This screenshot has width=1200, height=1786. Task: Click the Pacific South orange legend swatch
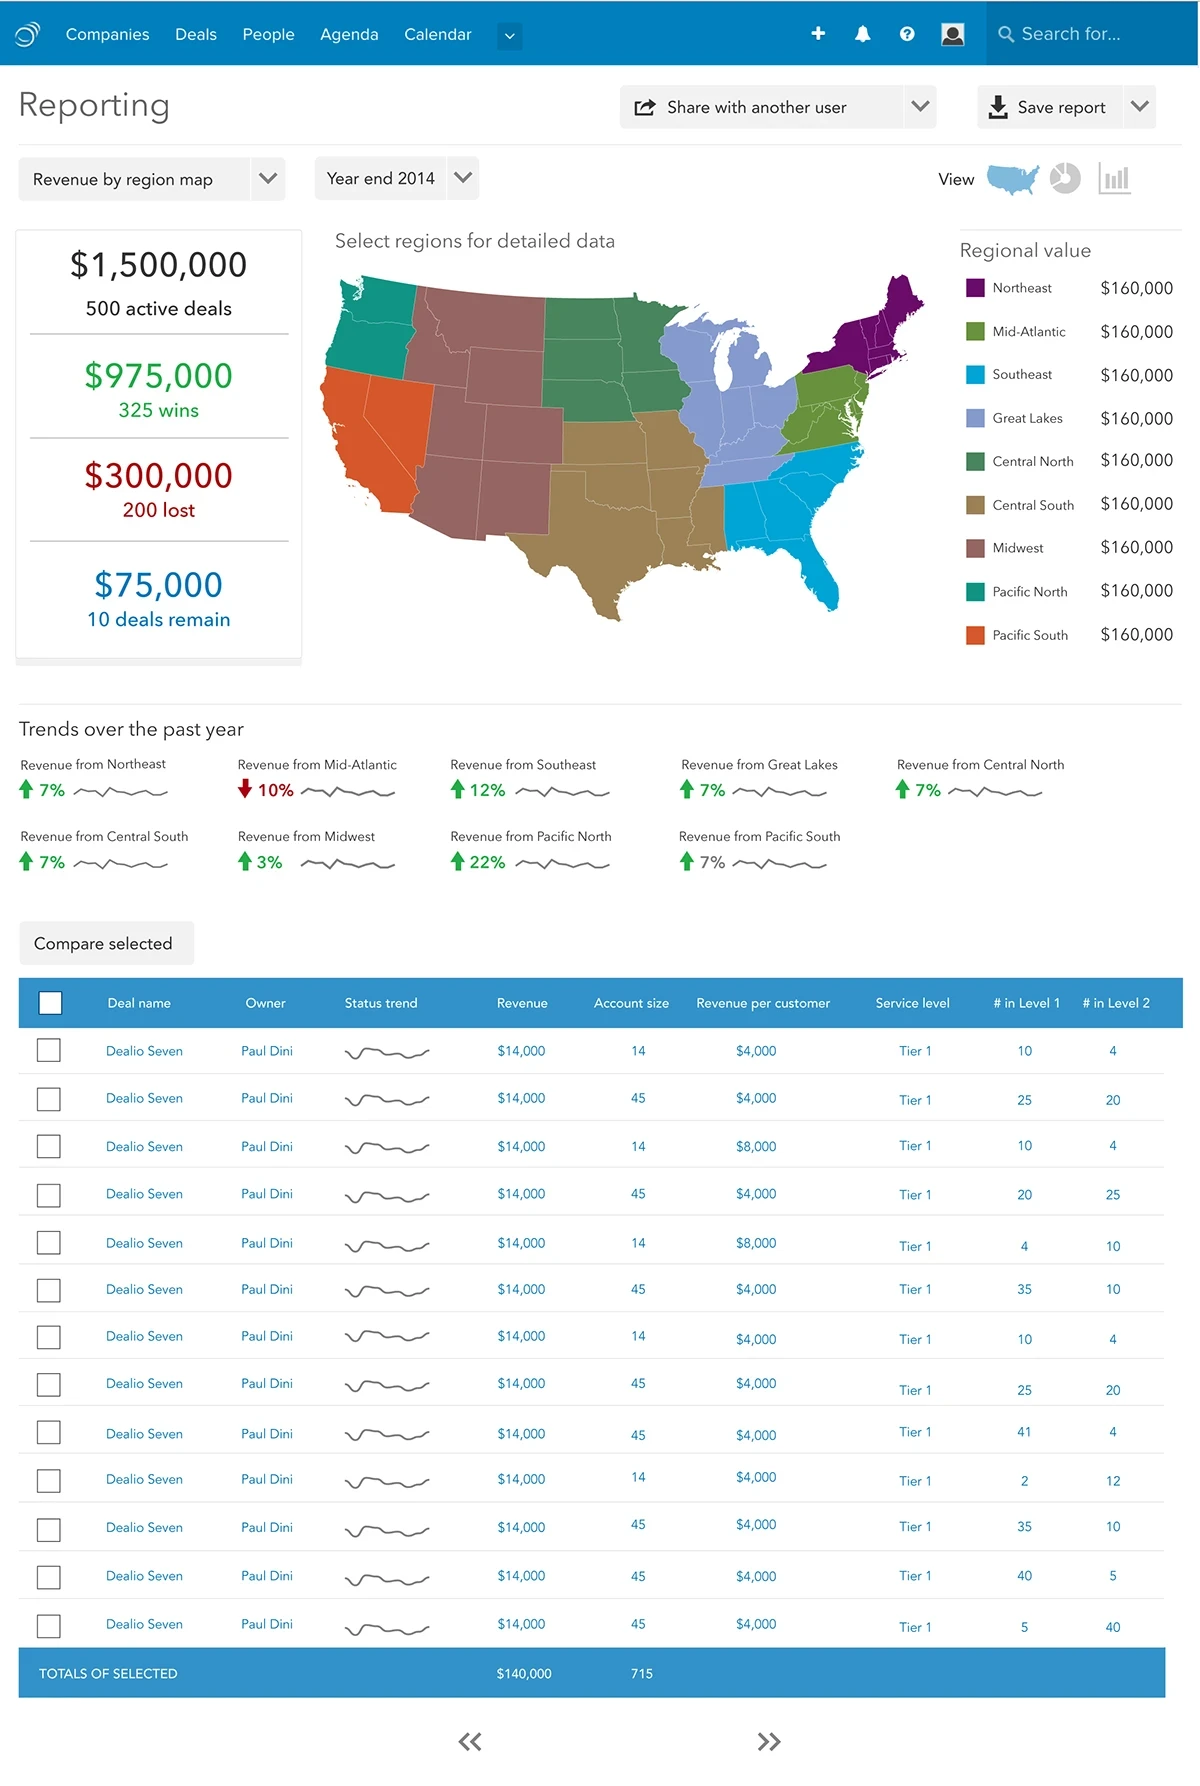pos(975,635)
